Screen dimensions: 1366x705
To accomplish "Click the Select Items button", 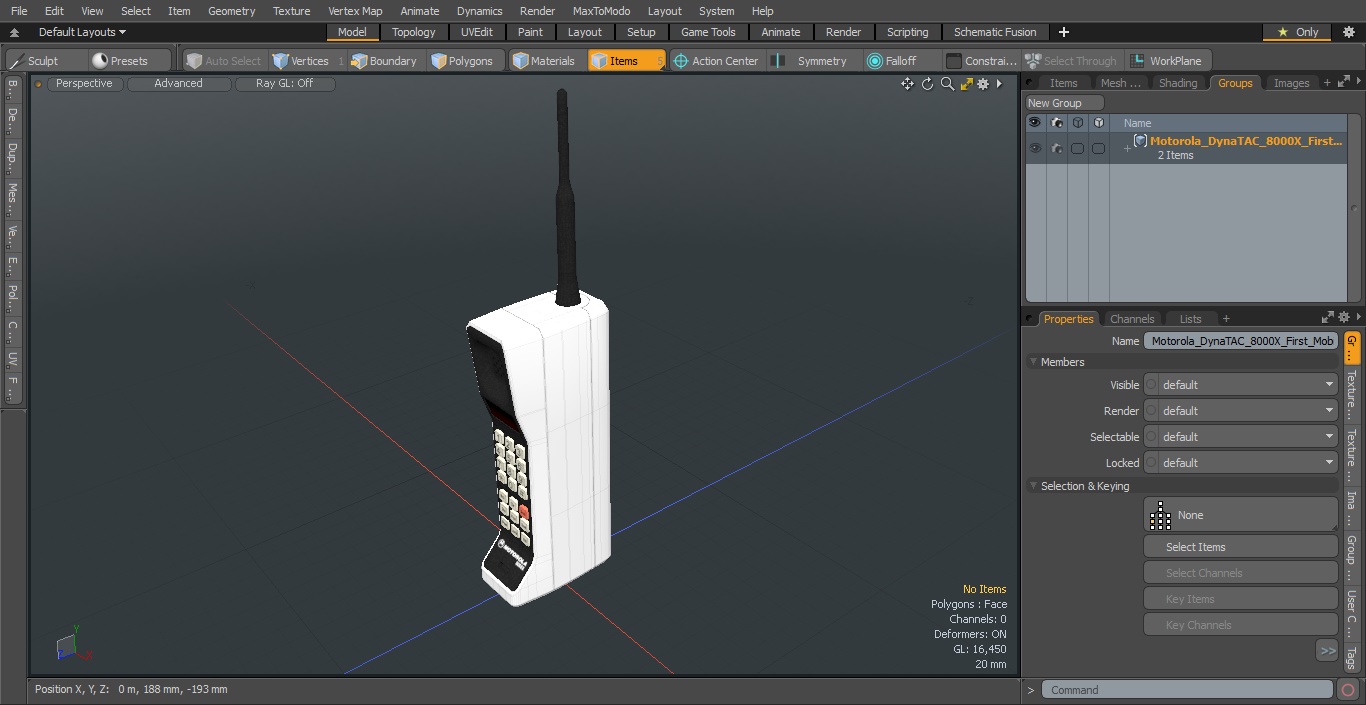I will click(1240, 547).
